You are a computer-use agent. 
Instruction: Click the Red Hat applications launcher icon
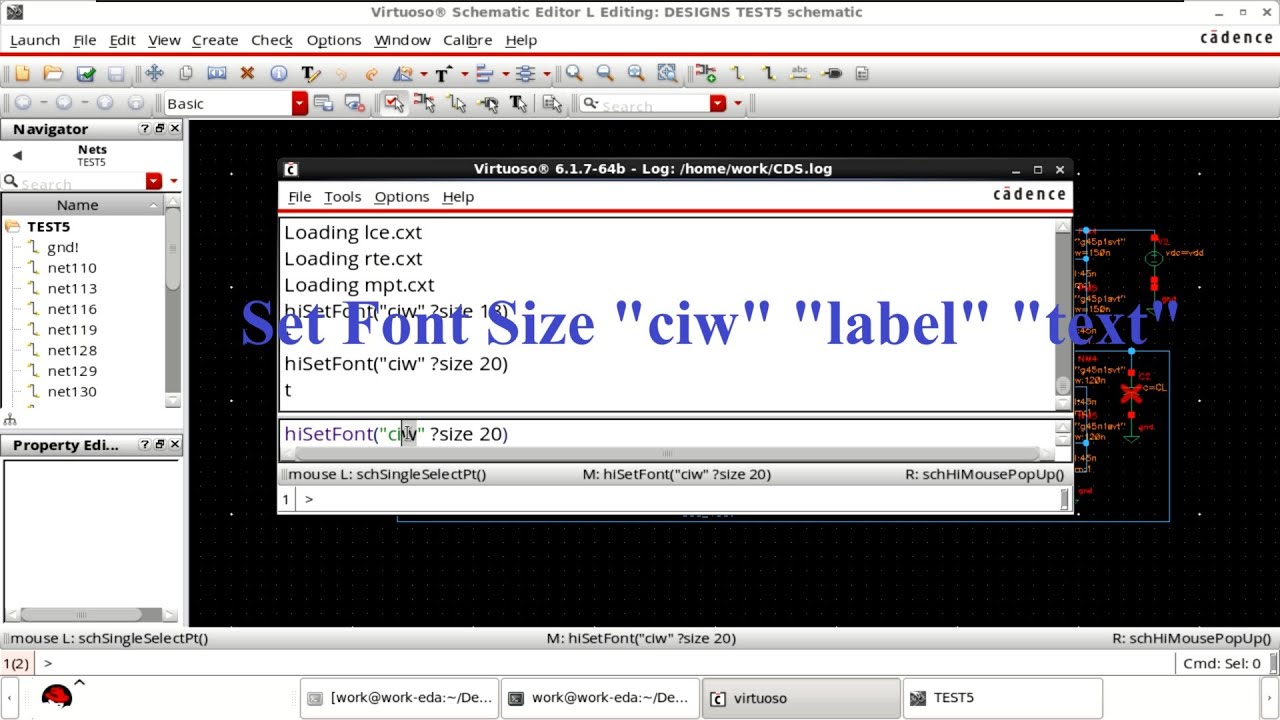(x=57, y=695)
